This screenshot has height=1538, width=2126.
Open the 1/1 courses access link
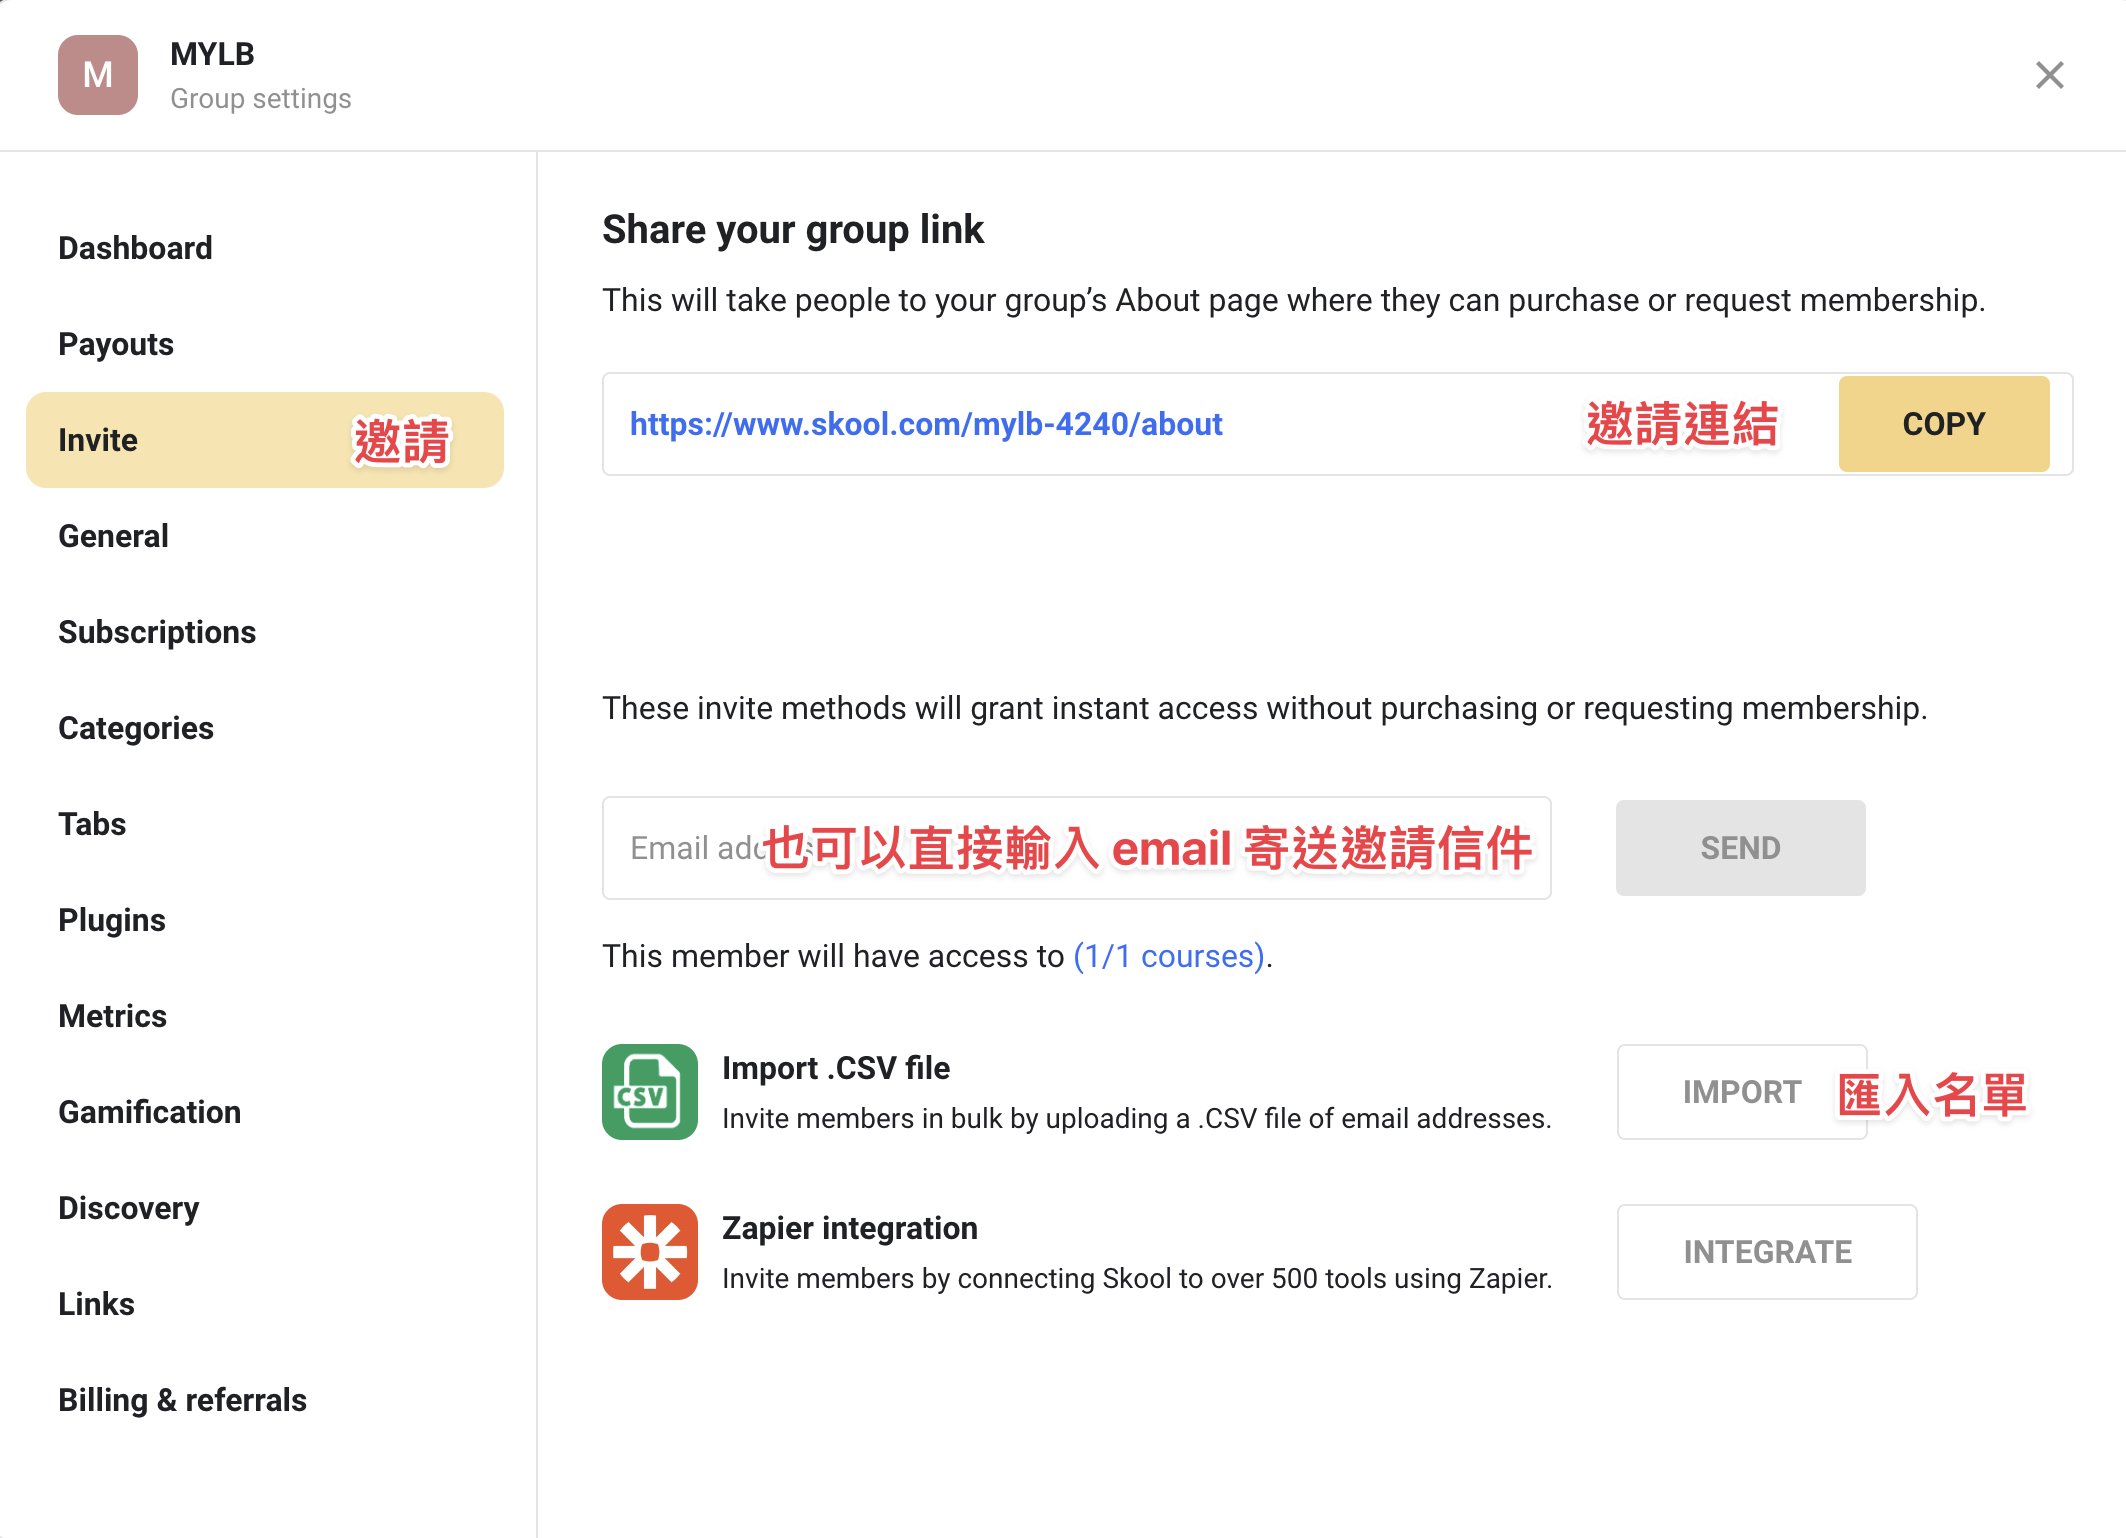point(1169,956)
